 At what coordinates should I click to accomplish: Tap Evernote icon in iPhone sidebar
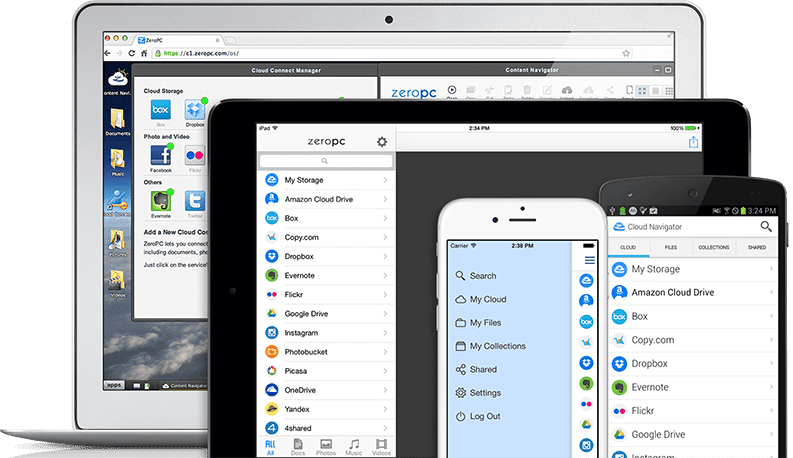pos(586,384)
